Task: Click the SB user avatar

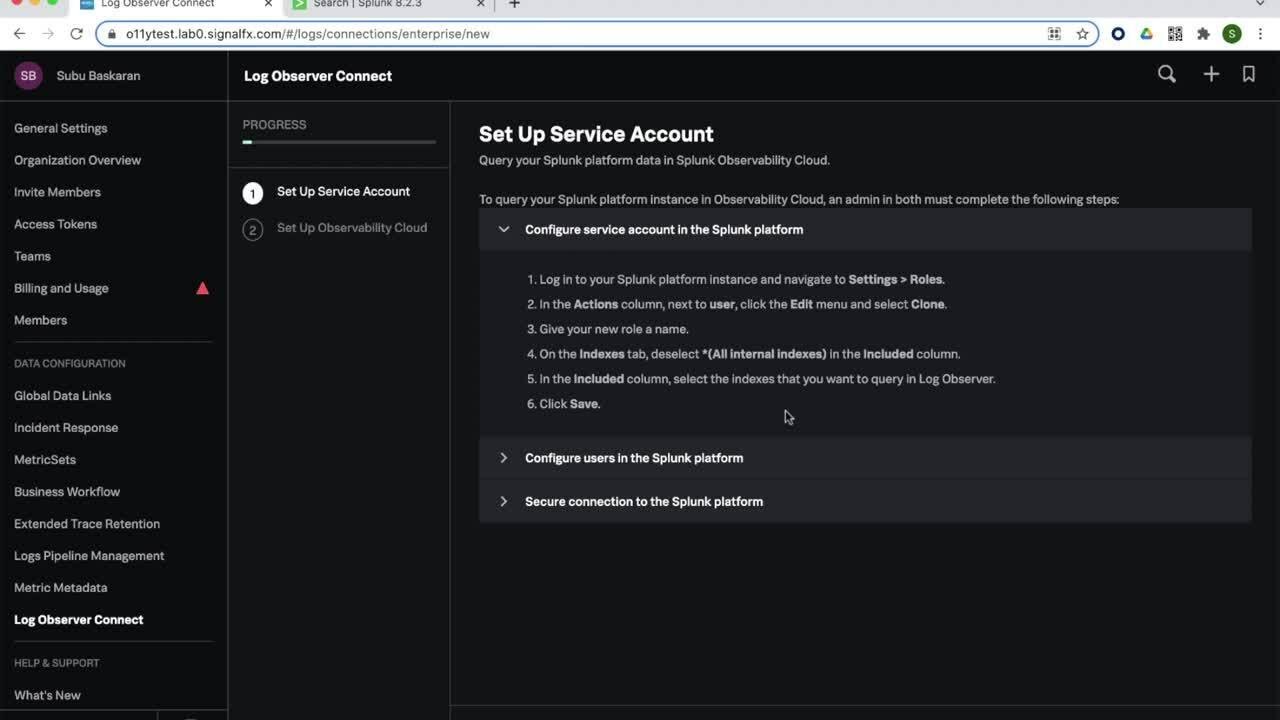Action: [28, 75]
